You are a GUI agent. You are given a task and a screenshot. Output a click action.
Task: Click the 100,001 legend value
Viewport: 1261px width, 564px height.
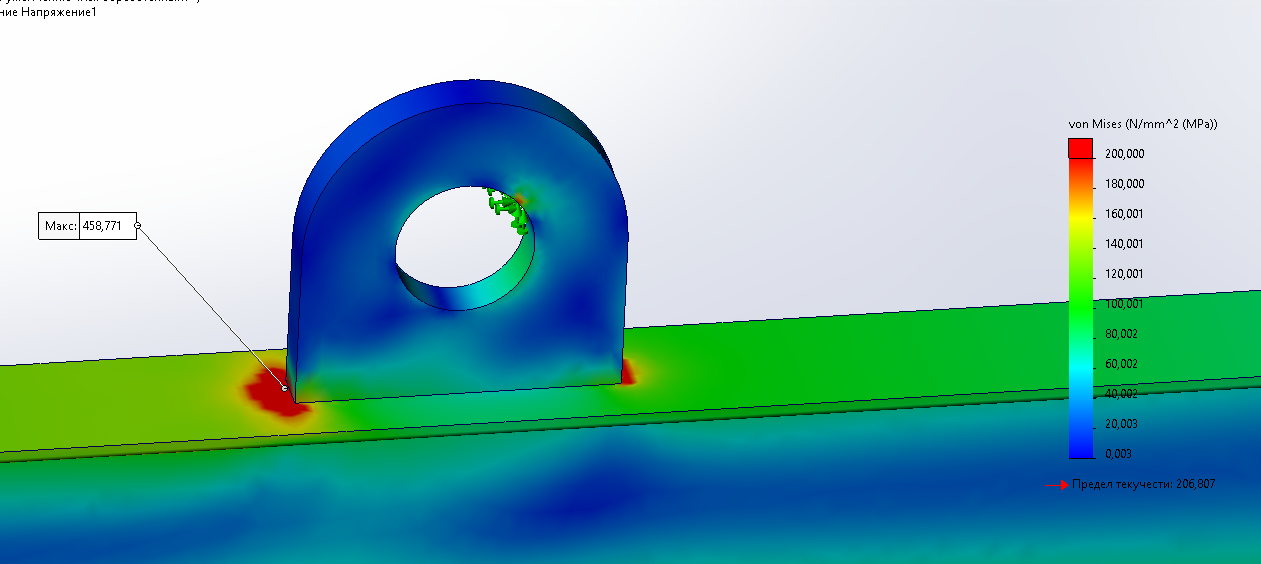pos(1123,304)
